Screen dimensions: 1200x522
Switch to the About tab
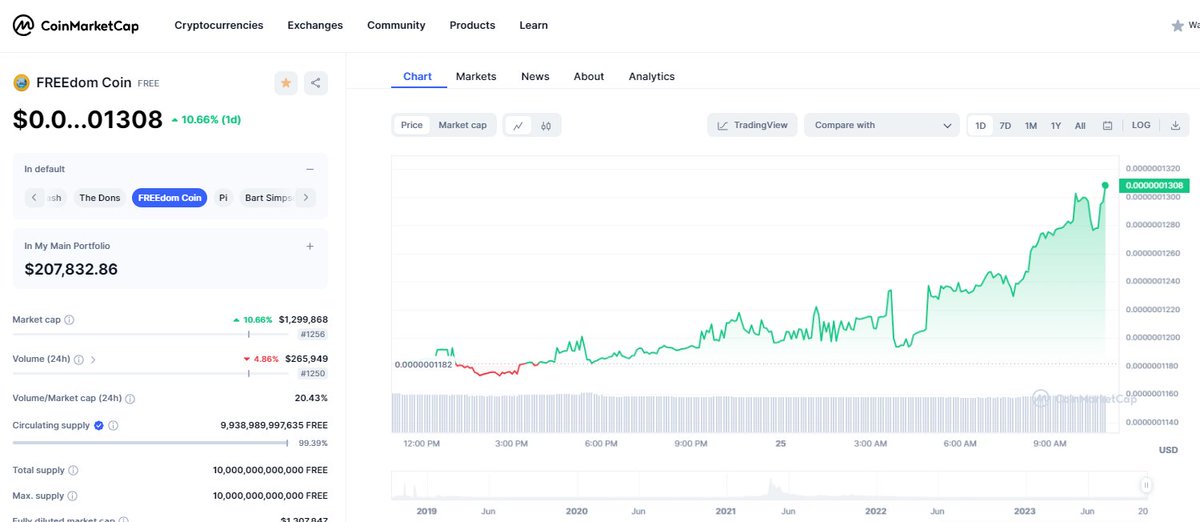click(x=589, y=76)
